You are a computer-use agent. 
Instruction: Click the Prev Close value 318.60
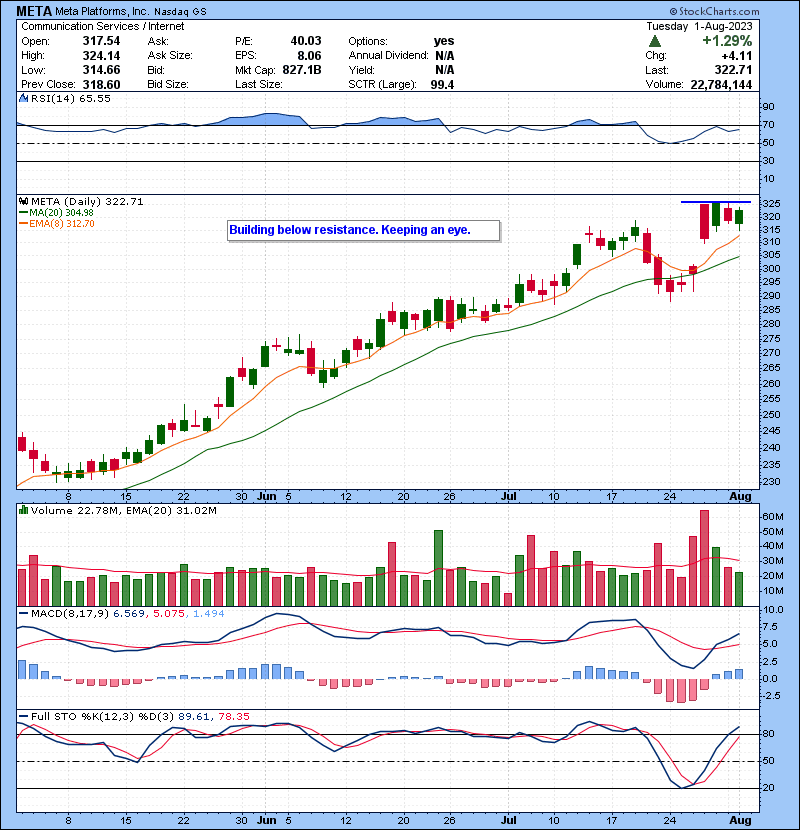pos(101,85)
